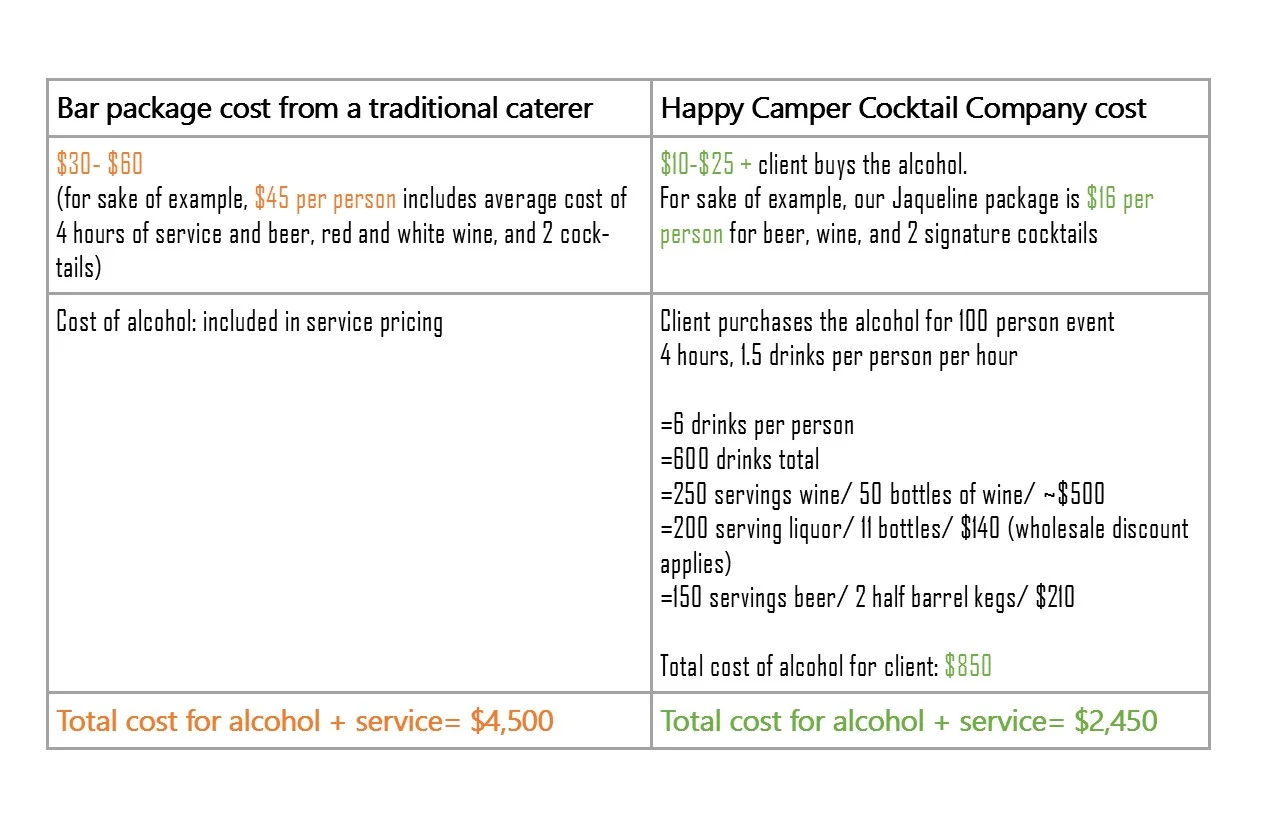Select the green '$10-$25 +' price text
Image resolution: width=1275 pixels, height=825 pixels.
[706, 163]
